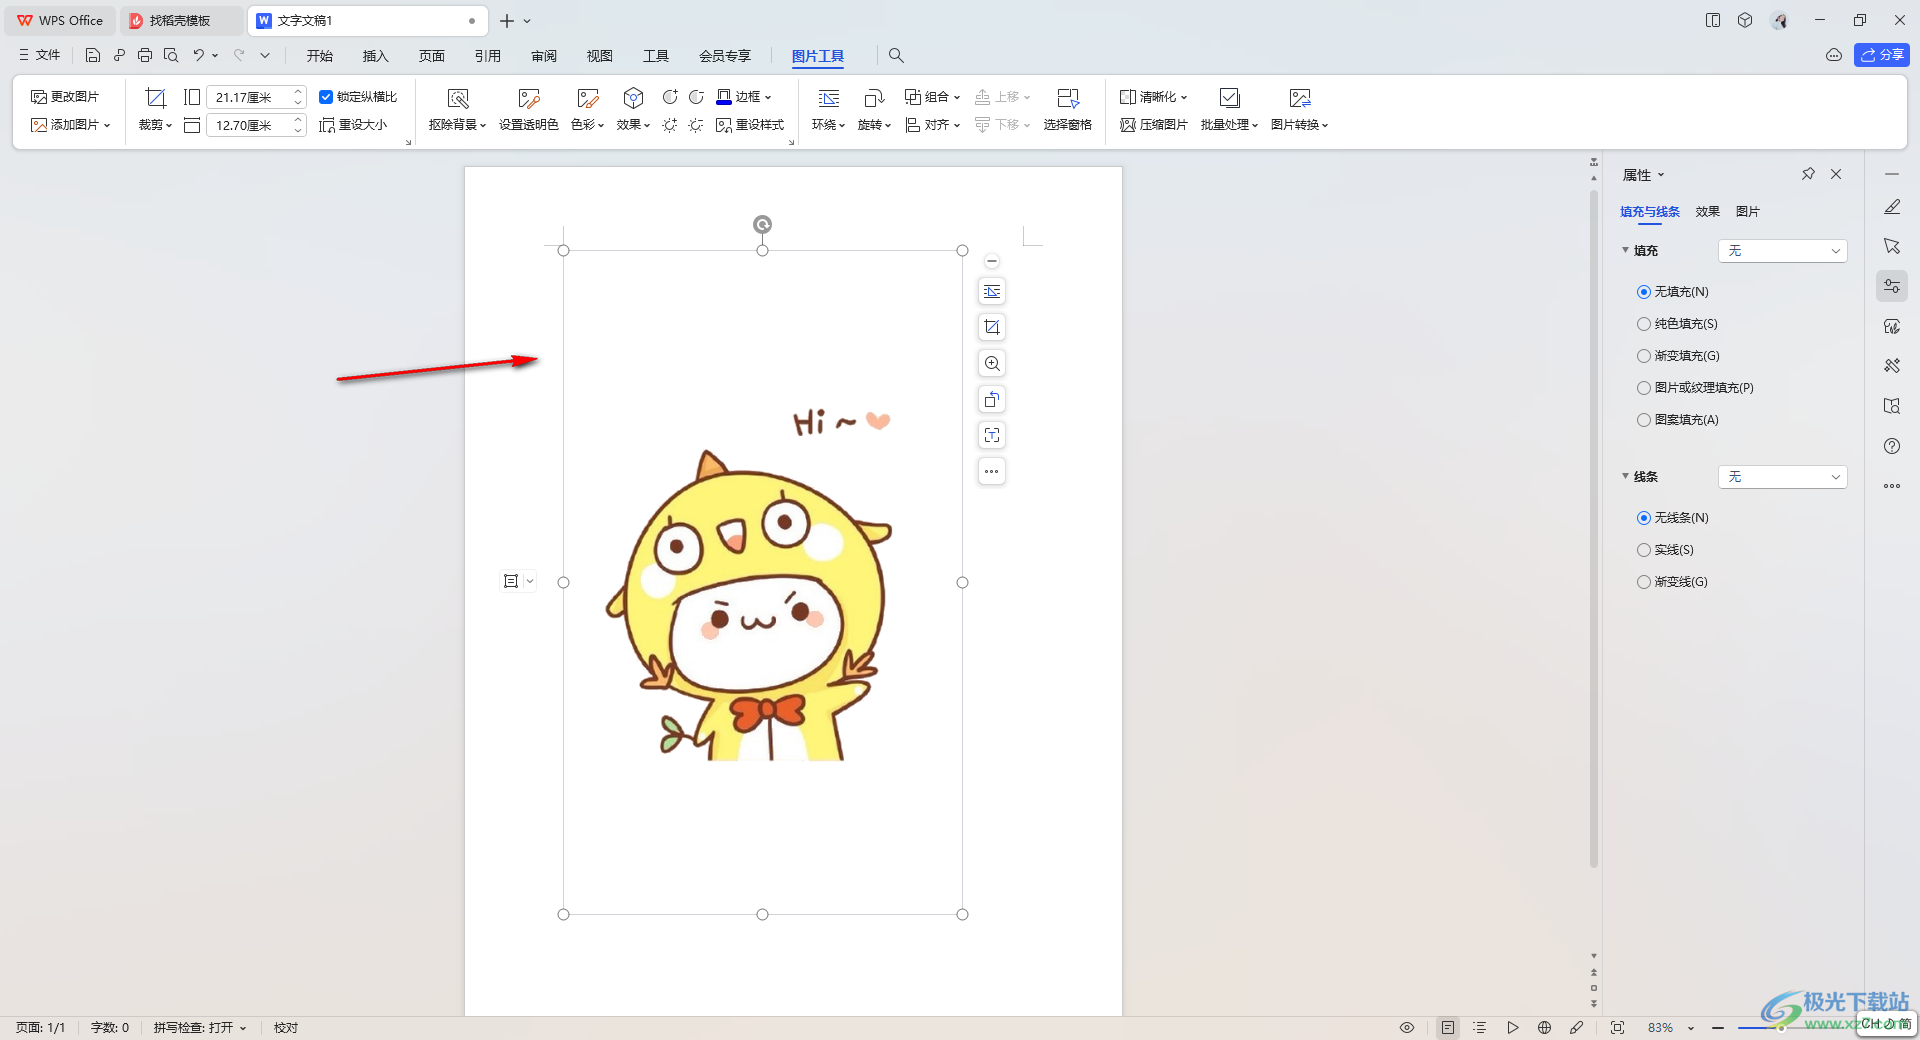The image size is (1920, 1040).
Task: Open the effects (效果) cube icon
Action: coord(633,98)
